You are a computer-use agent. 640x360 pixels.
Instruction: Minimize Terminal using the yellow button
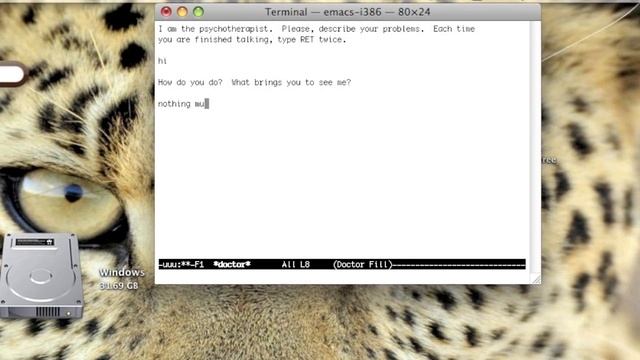182,12
